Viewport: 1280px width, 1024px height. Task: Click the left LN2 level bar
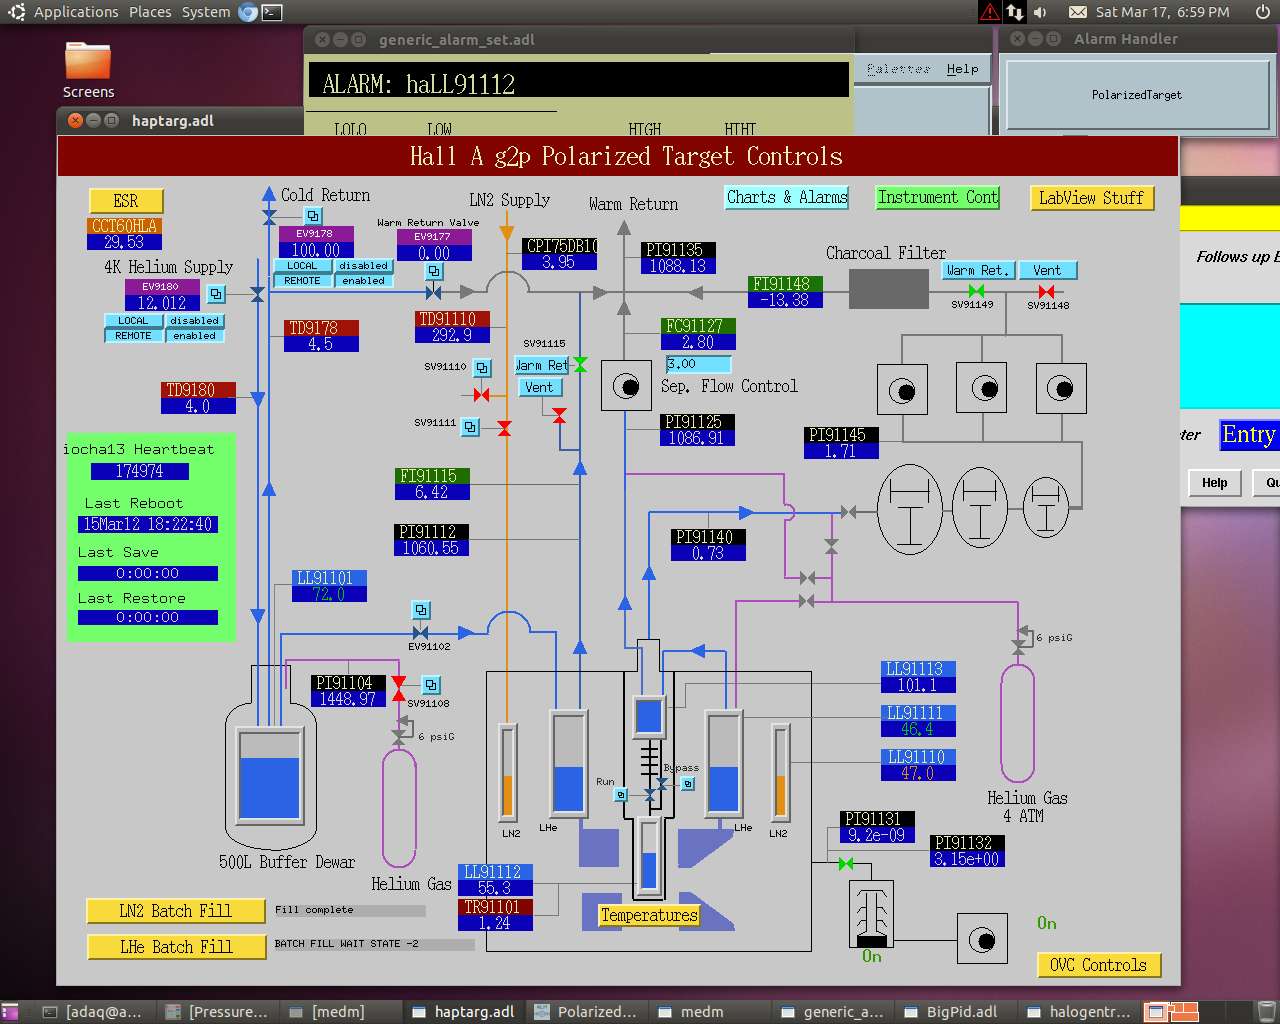[x=508, y=772]
